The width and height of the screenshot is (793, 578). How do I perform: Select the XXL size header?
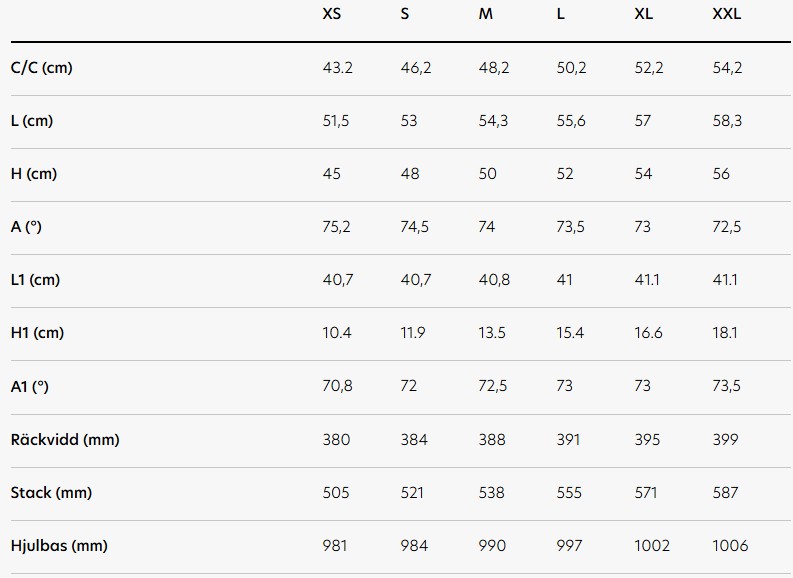(727, 14)
